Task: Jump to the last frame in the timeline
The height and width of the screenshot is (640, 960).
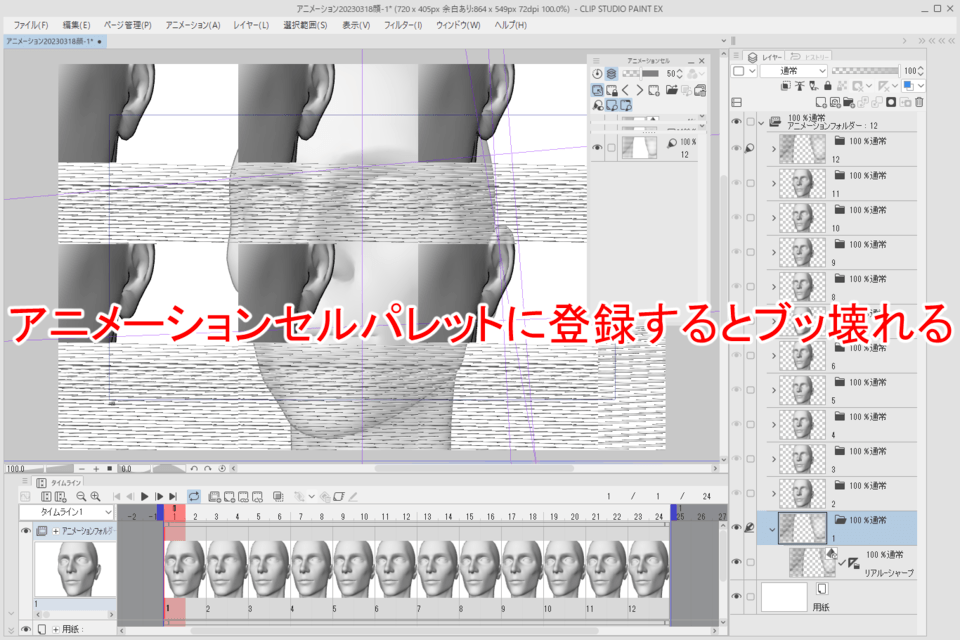Action: (173, 496)
